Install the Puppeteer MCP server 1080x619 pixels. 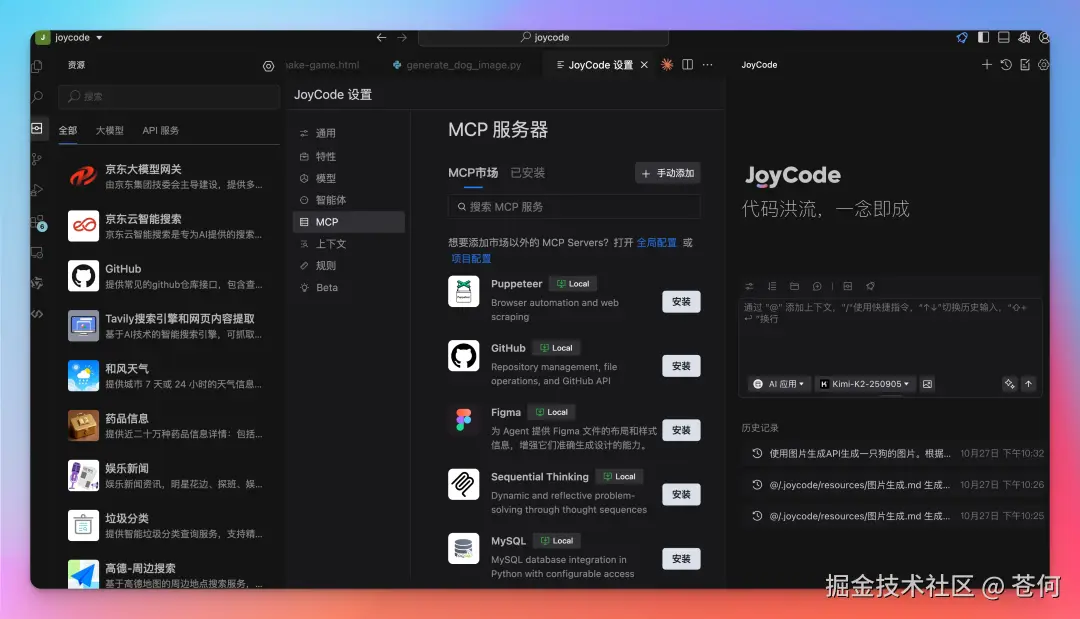[x=681, y=301]
